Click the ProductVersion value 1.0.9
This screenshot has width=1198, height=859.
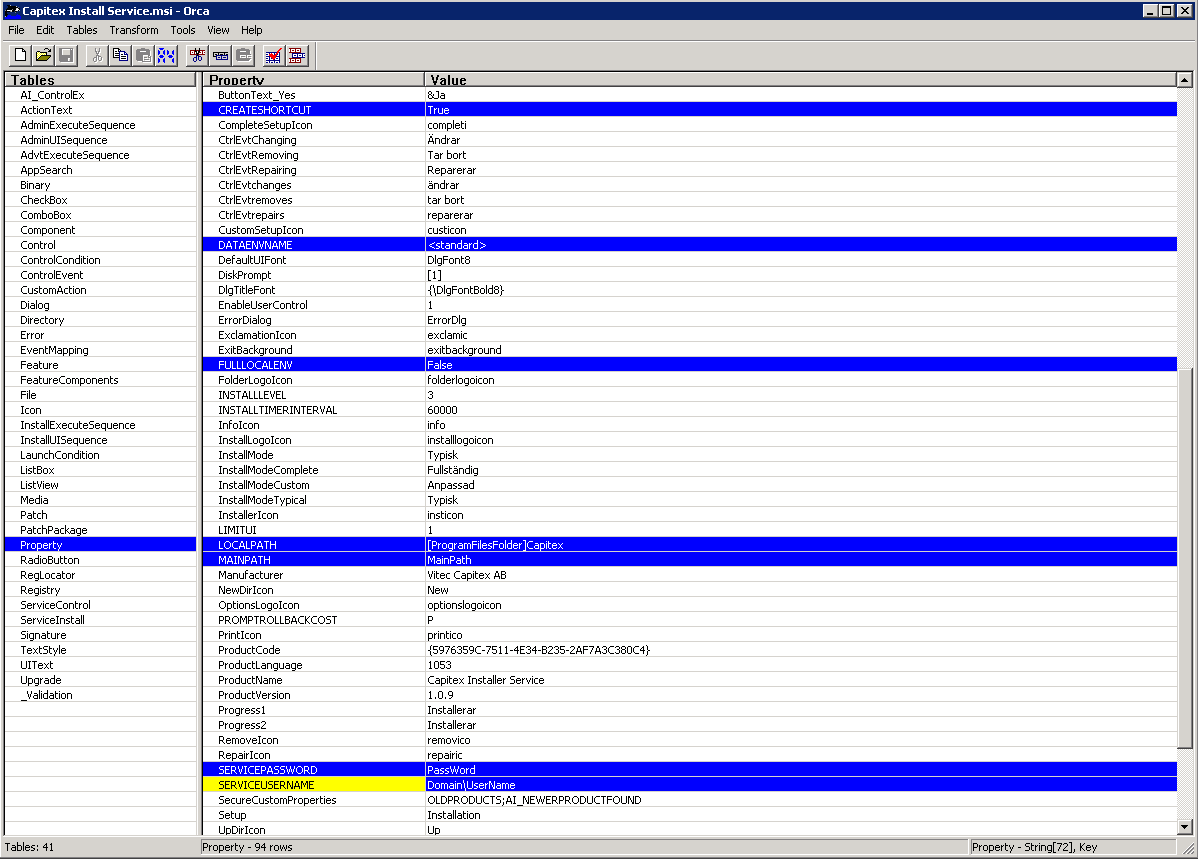tap(801, 695)
